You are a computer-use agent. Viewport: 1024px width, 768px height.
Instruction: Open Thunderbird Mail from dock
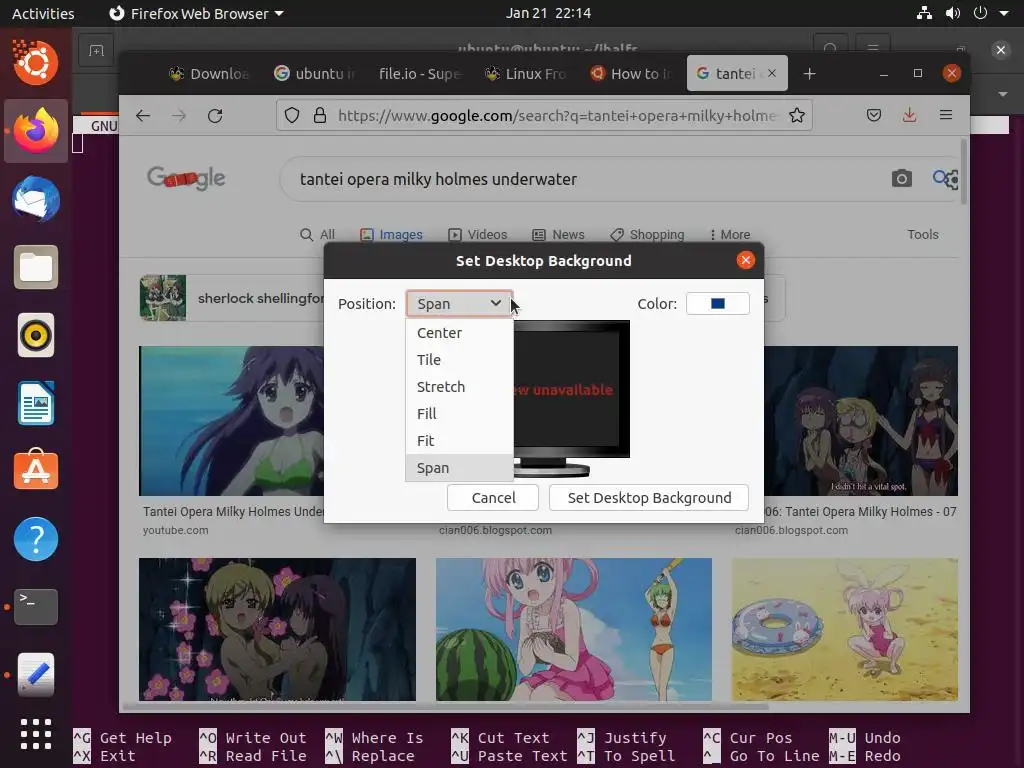coord(36,199)
